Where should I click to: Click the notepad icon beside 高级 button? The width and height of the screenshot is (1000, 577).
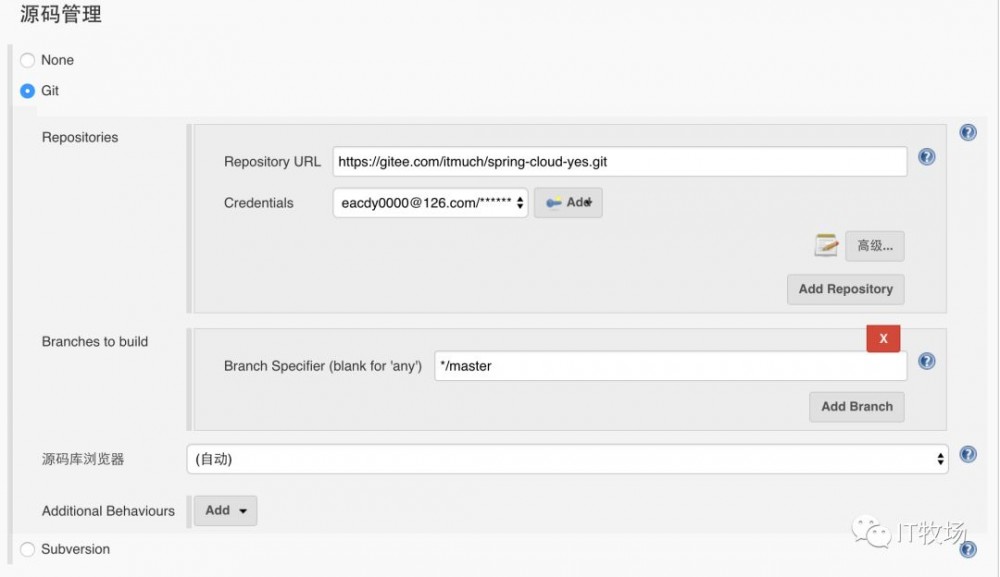point(826,245)
